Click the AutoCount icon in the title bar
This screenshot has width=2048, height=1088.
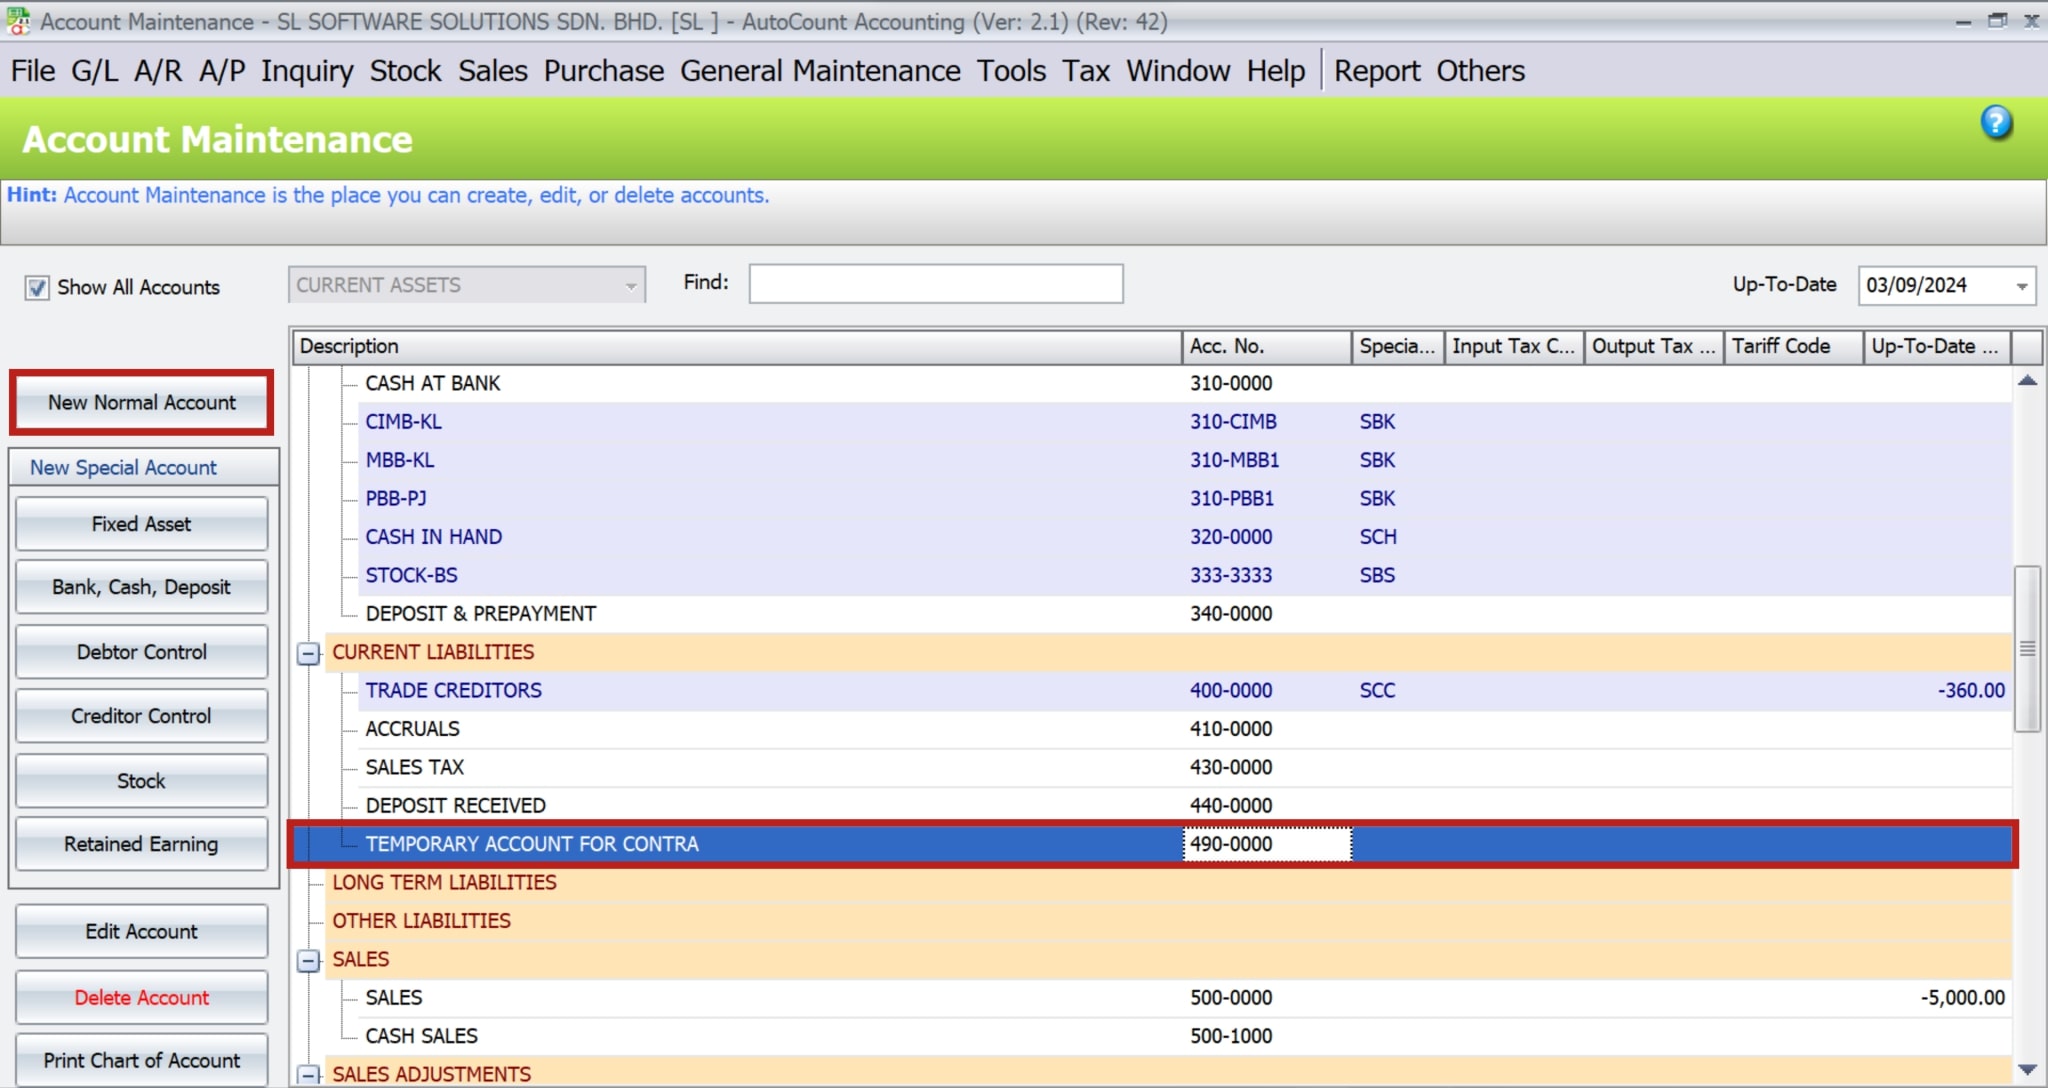[x=17, y=20]
